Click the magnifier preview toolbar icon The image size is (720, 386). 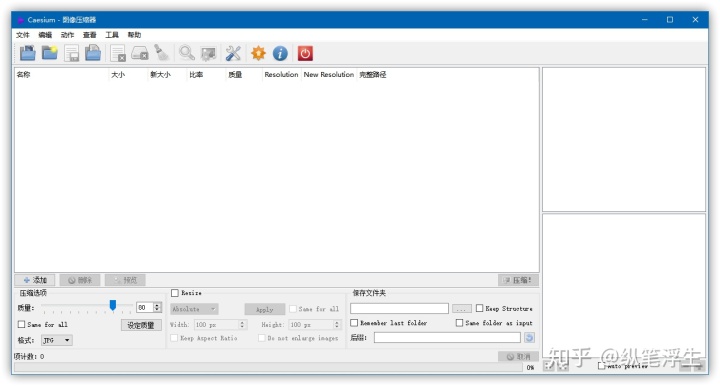[x=187, y=53]
